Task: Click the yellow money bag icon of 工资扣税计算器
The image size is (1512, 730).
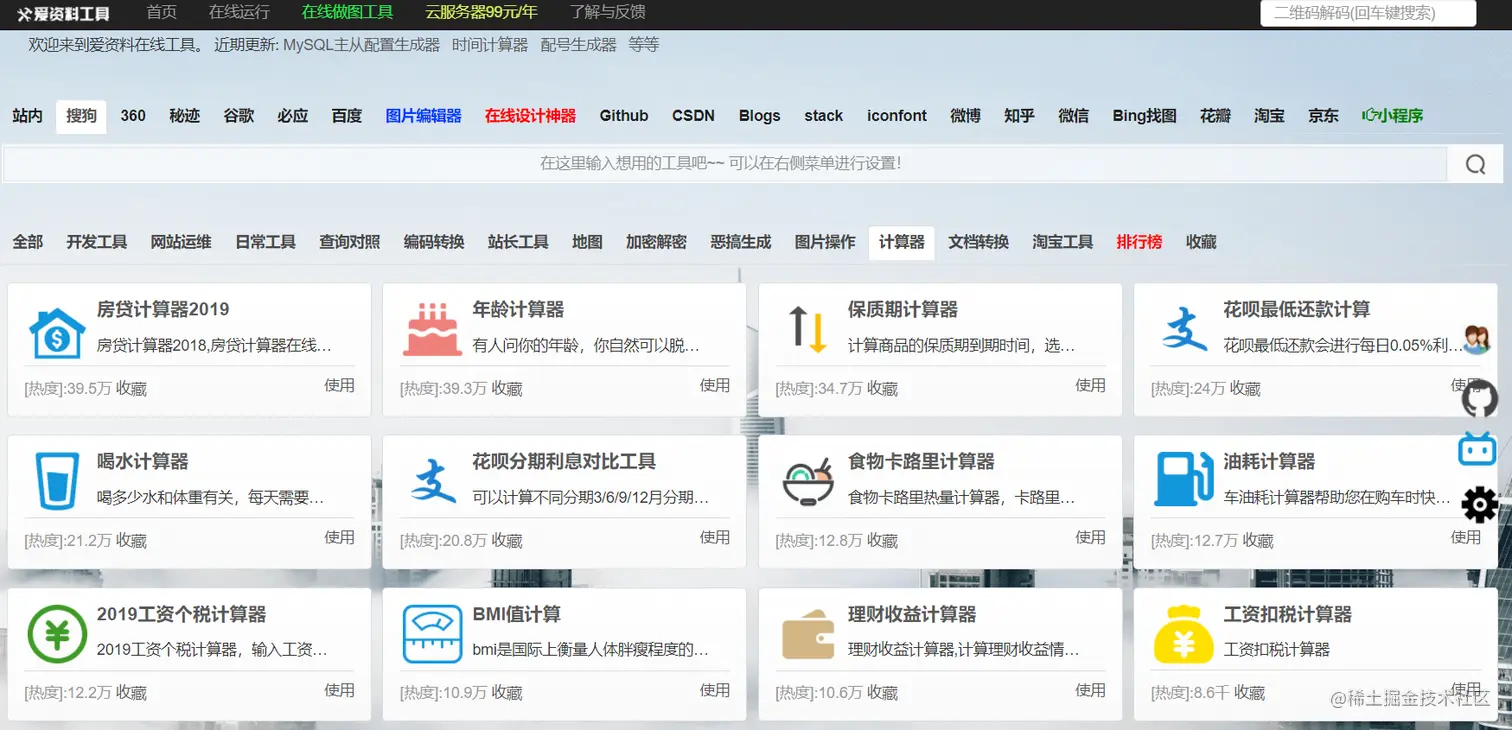Action: click(x=1183, y=634)
